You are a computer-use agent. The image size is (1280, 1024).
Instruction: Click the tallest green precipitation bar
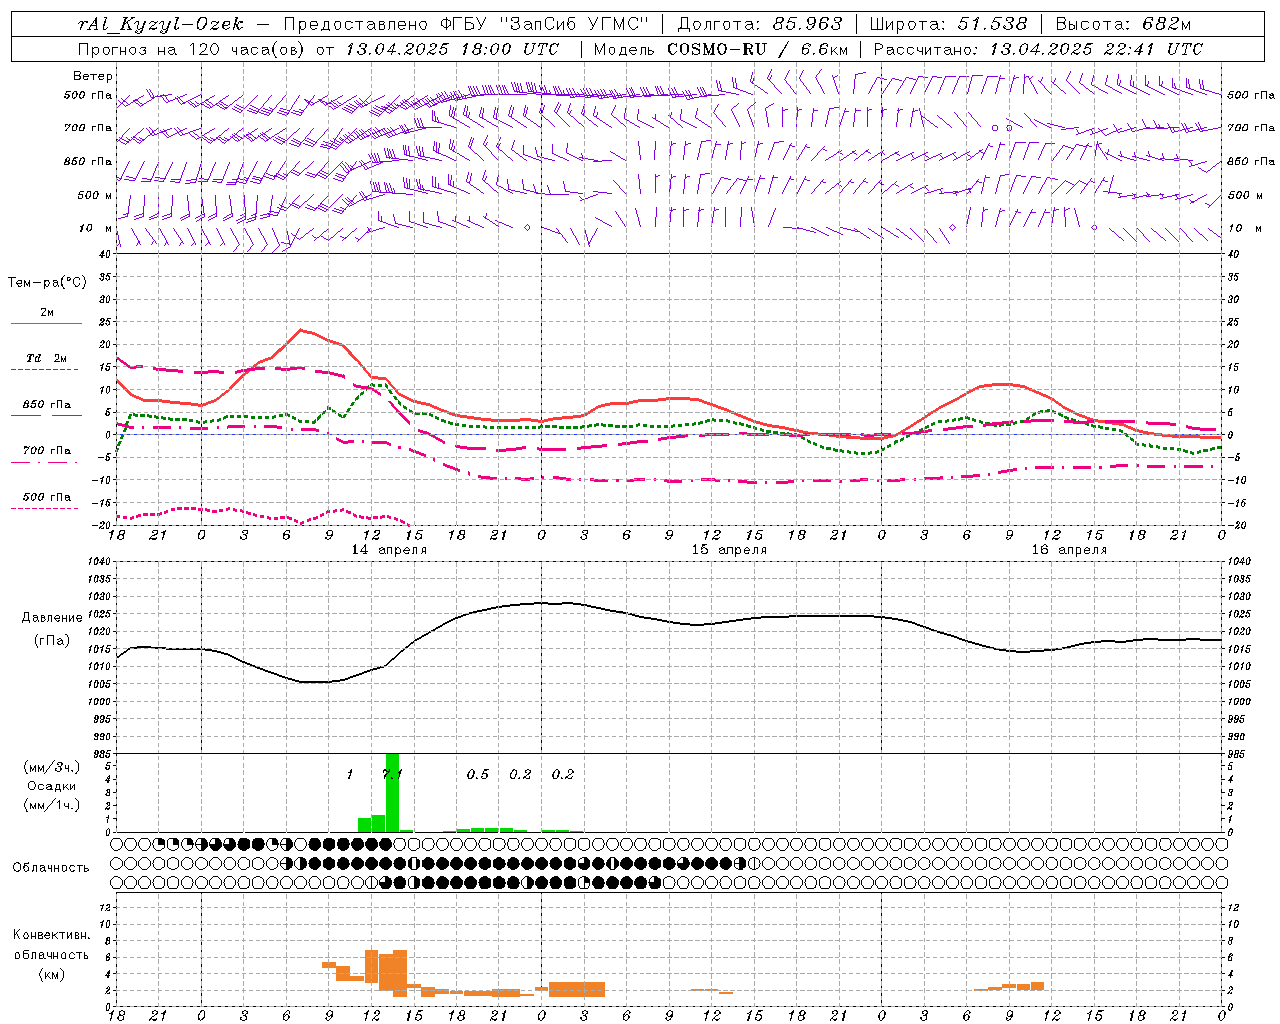[x=392, y=792]
